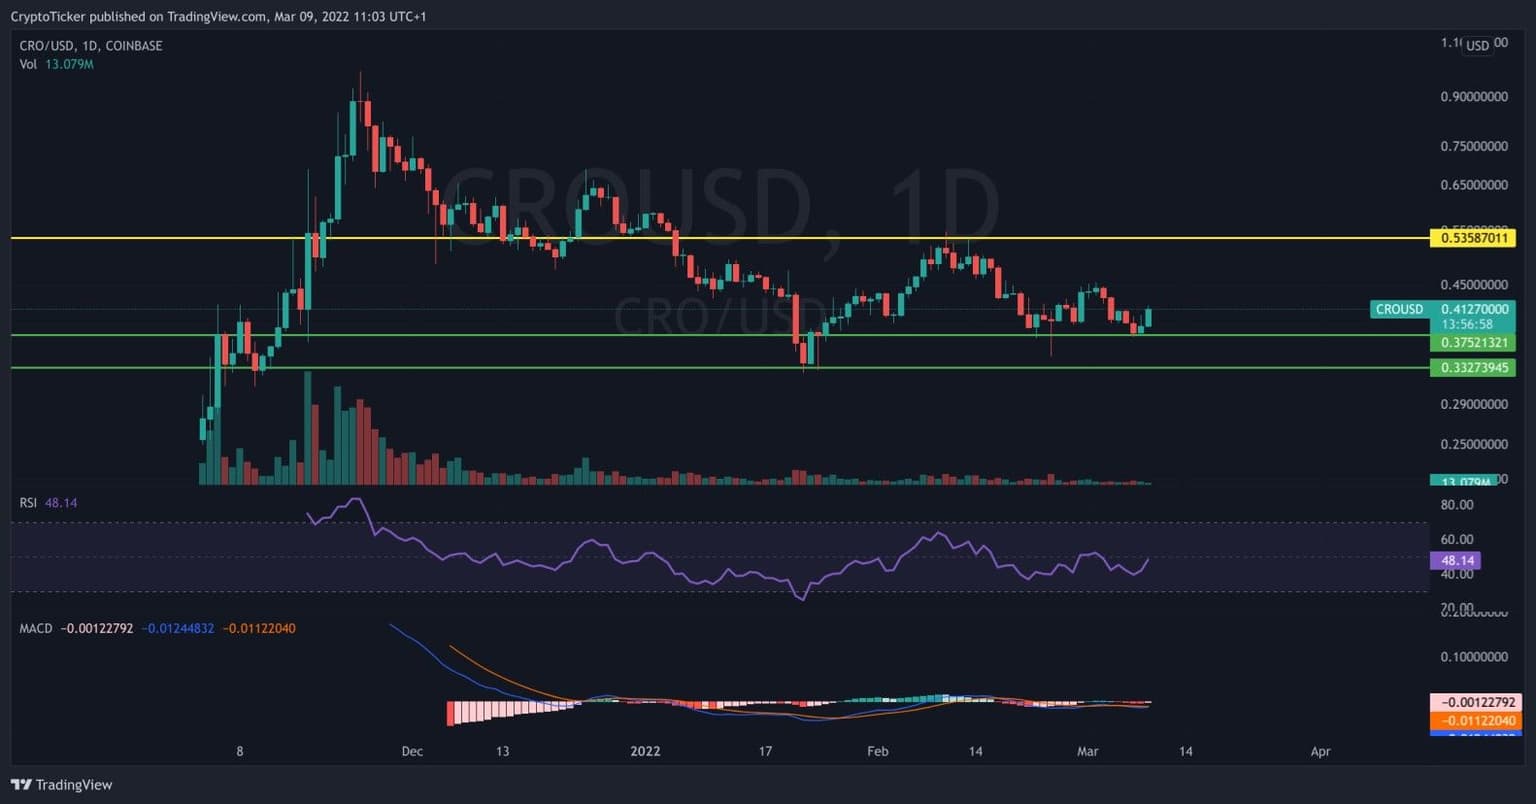1536x804 pixels.
Task: Click the TradingView logo icon
Action: pyautogui.click(x=21, y=785)
